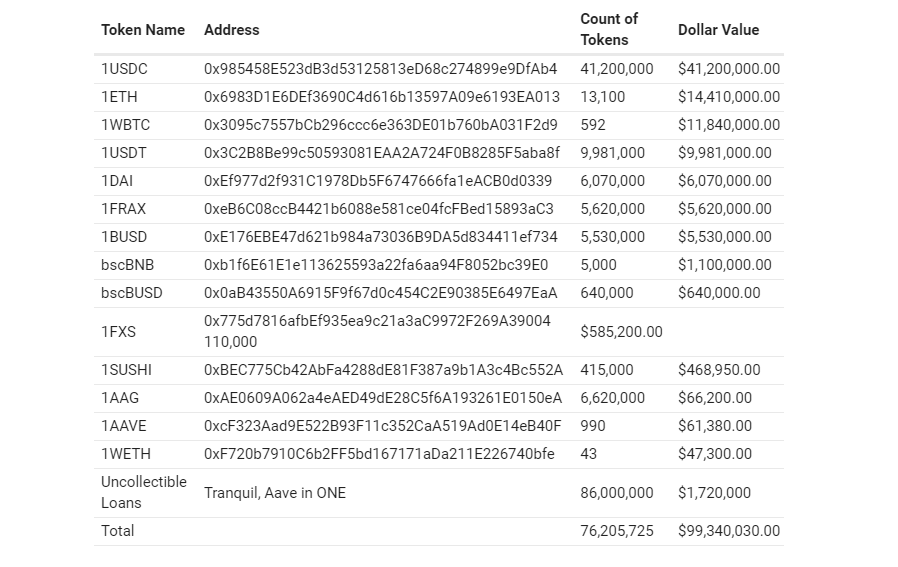The width and height of the screenshot is (898, 567).
Task: Click the 1DAI token count 6,070,000
Action: point(613,181)
